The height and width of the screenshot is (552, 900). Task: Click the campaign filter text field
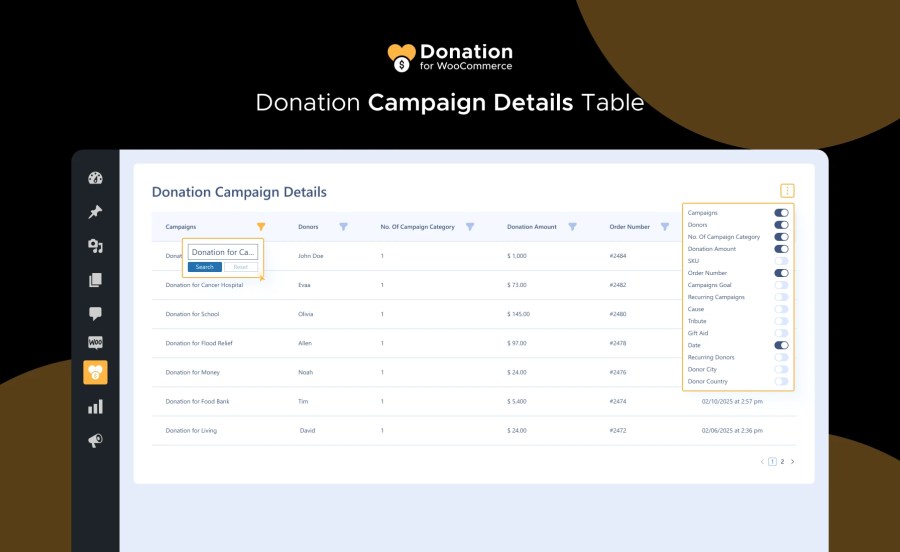coord(223,252)
